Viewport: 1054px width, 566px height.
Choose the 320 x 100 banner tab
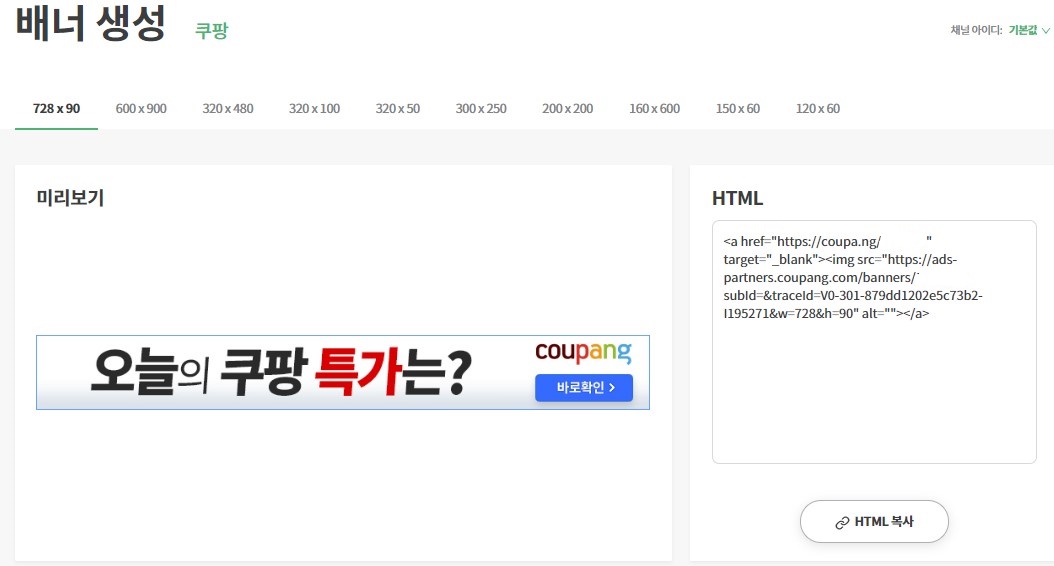[315, 108]
